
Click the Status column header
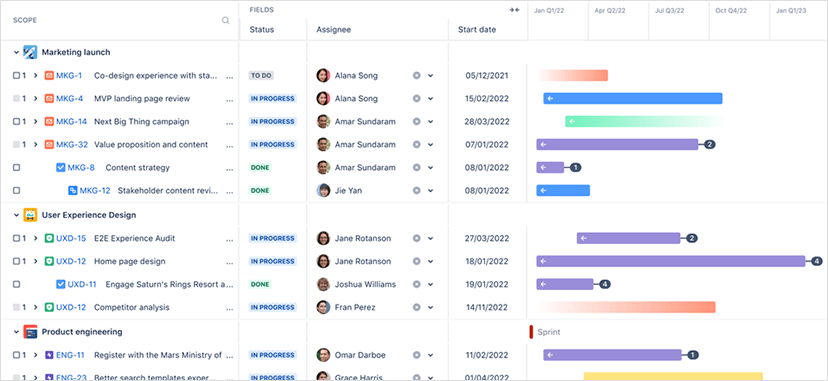(x=262, y=30)
